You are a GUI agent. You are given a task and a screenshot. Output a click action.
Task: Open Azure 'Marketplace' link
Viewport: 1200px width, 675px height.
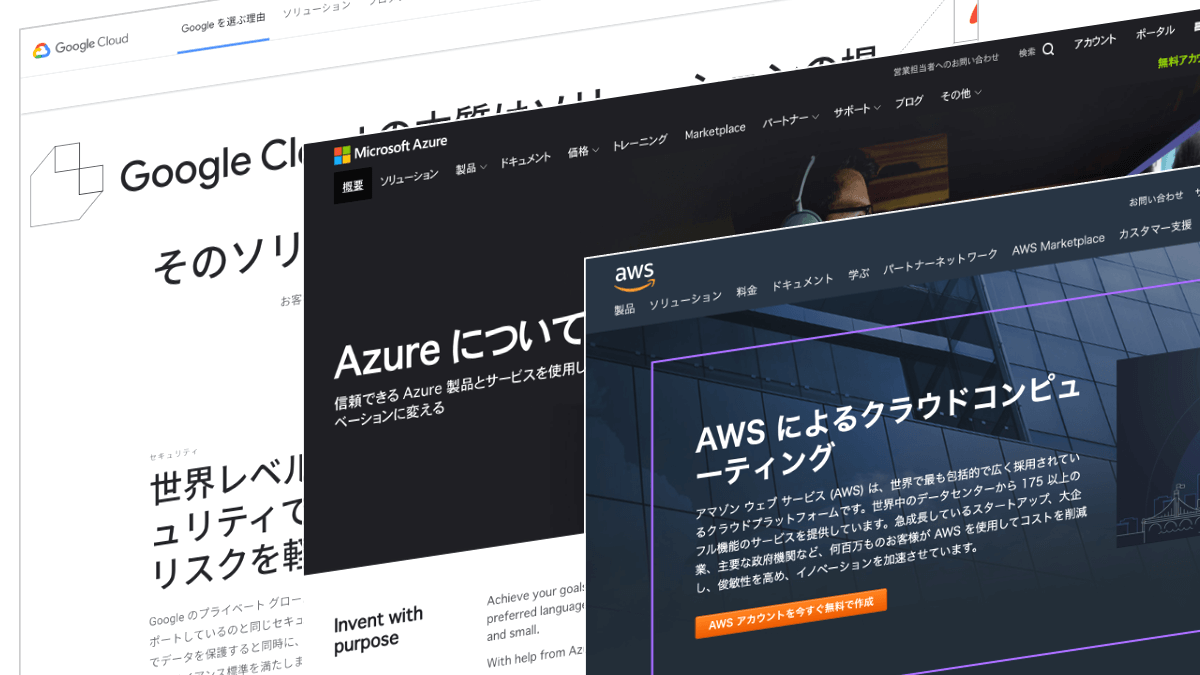tap(715, 131)
